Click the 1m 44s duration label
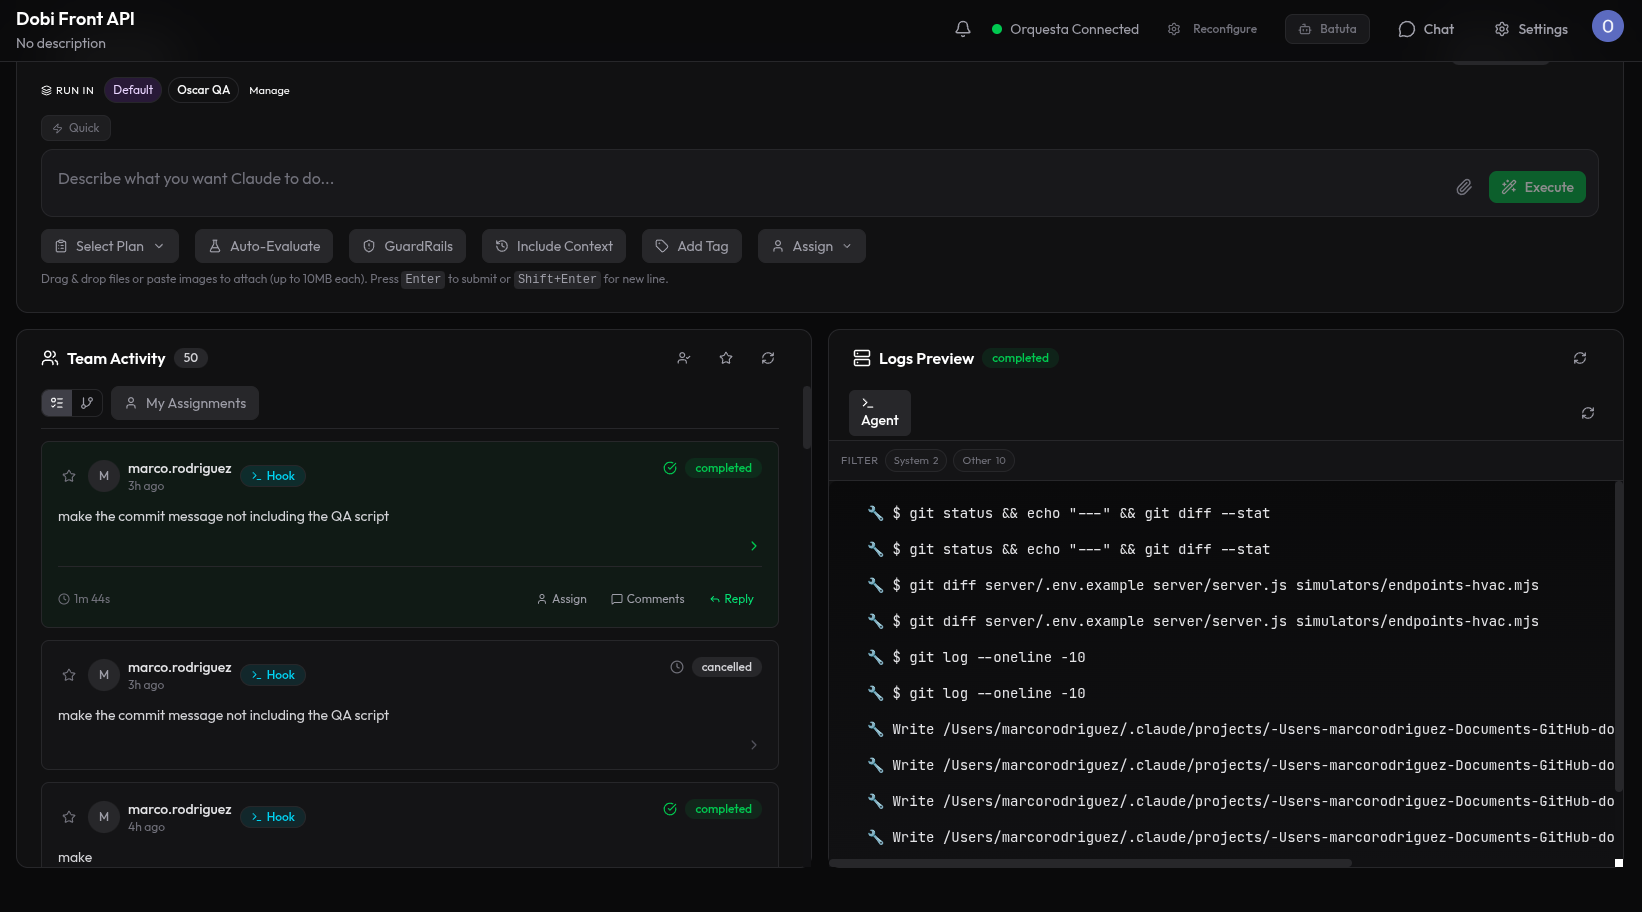The height and width of the screenshot is (912, 1642). tap(85, 599)
